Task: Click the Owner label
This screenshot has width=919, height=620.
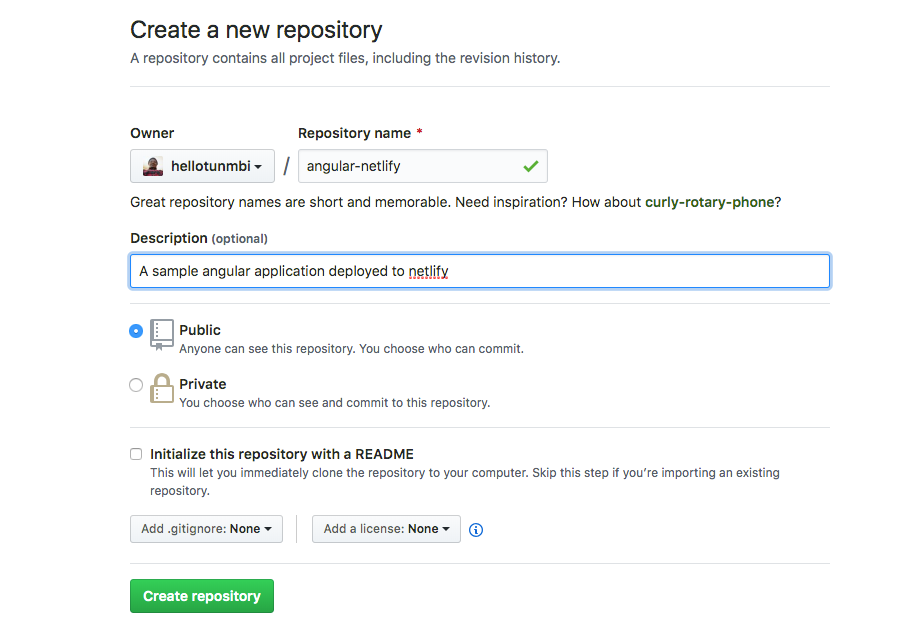Action: [152, 133]
